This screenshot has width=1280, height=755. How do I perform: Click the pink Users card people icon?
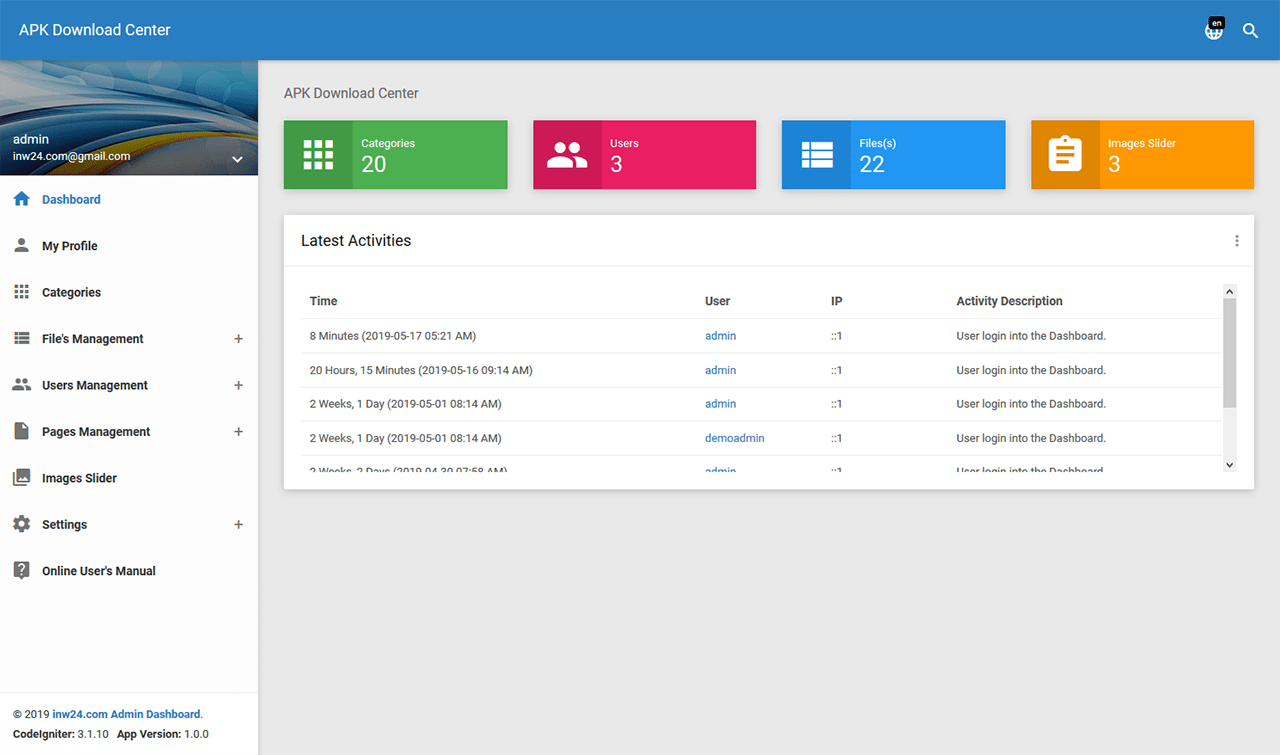coord(567,155)
